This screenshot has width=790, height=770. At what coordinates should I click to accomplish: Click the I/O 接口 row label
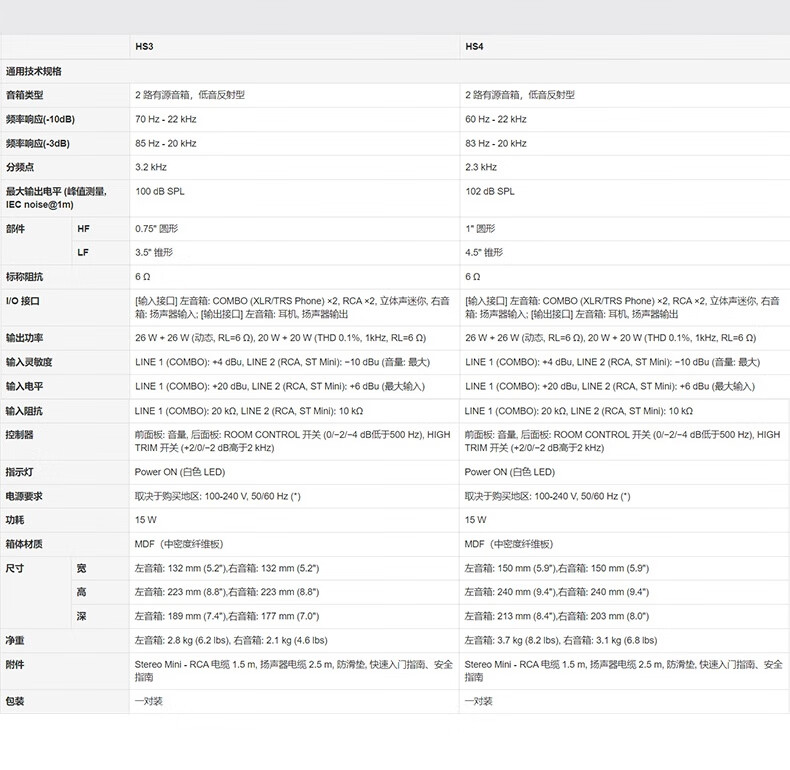[x=23, y=301]
